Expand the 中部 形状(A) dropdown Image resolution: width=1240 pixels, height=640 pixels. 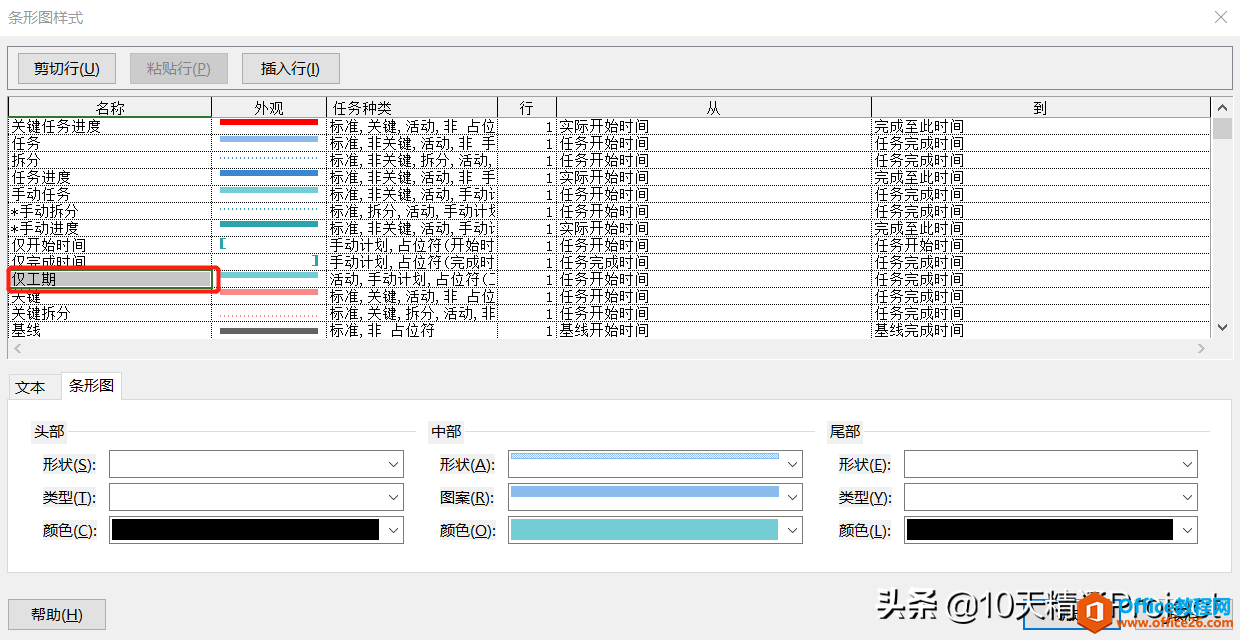[x=792, y=465]
